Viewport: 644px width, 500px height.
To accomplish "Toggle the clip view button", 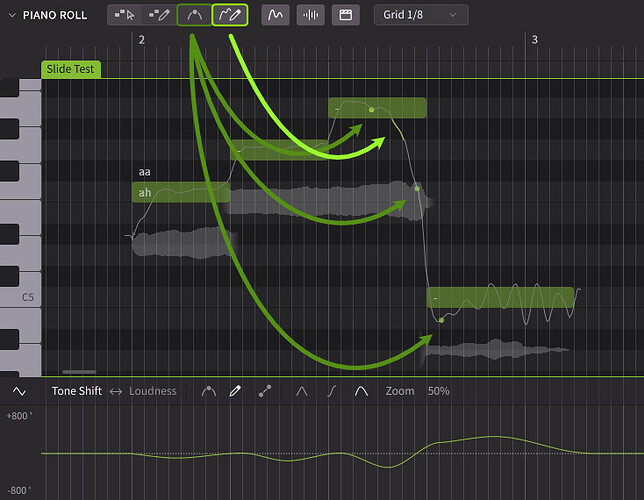I will point(346,15).
